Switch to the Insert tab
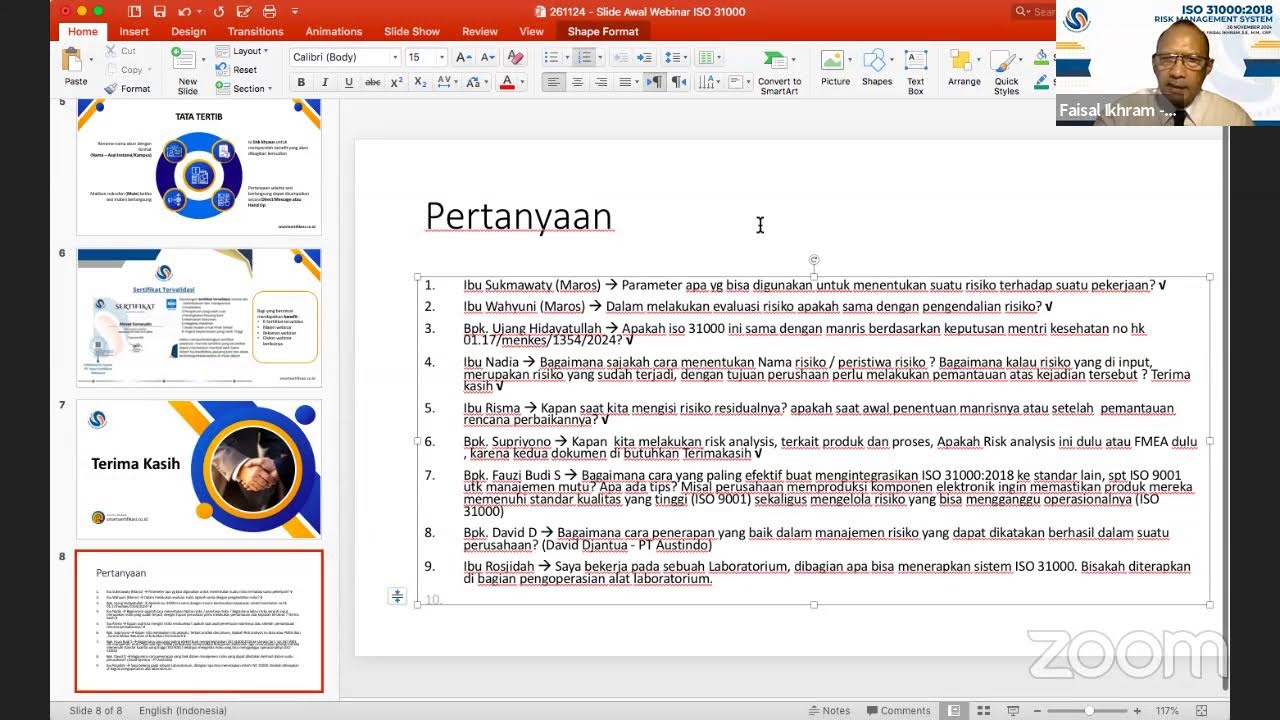 [x=134, y=31]
